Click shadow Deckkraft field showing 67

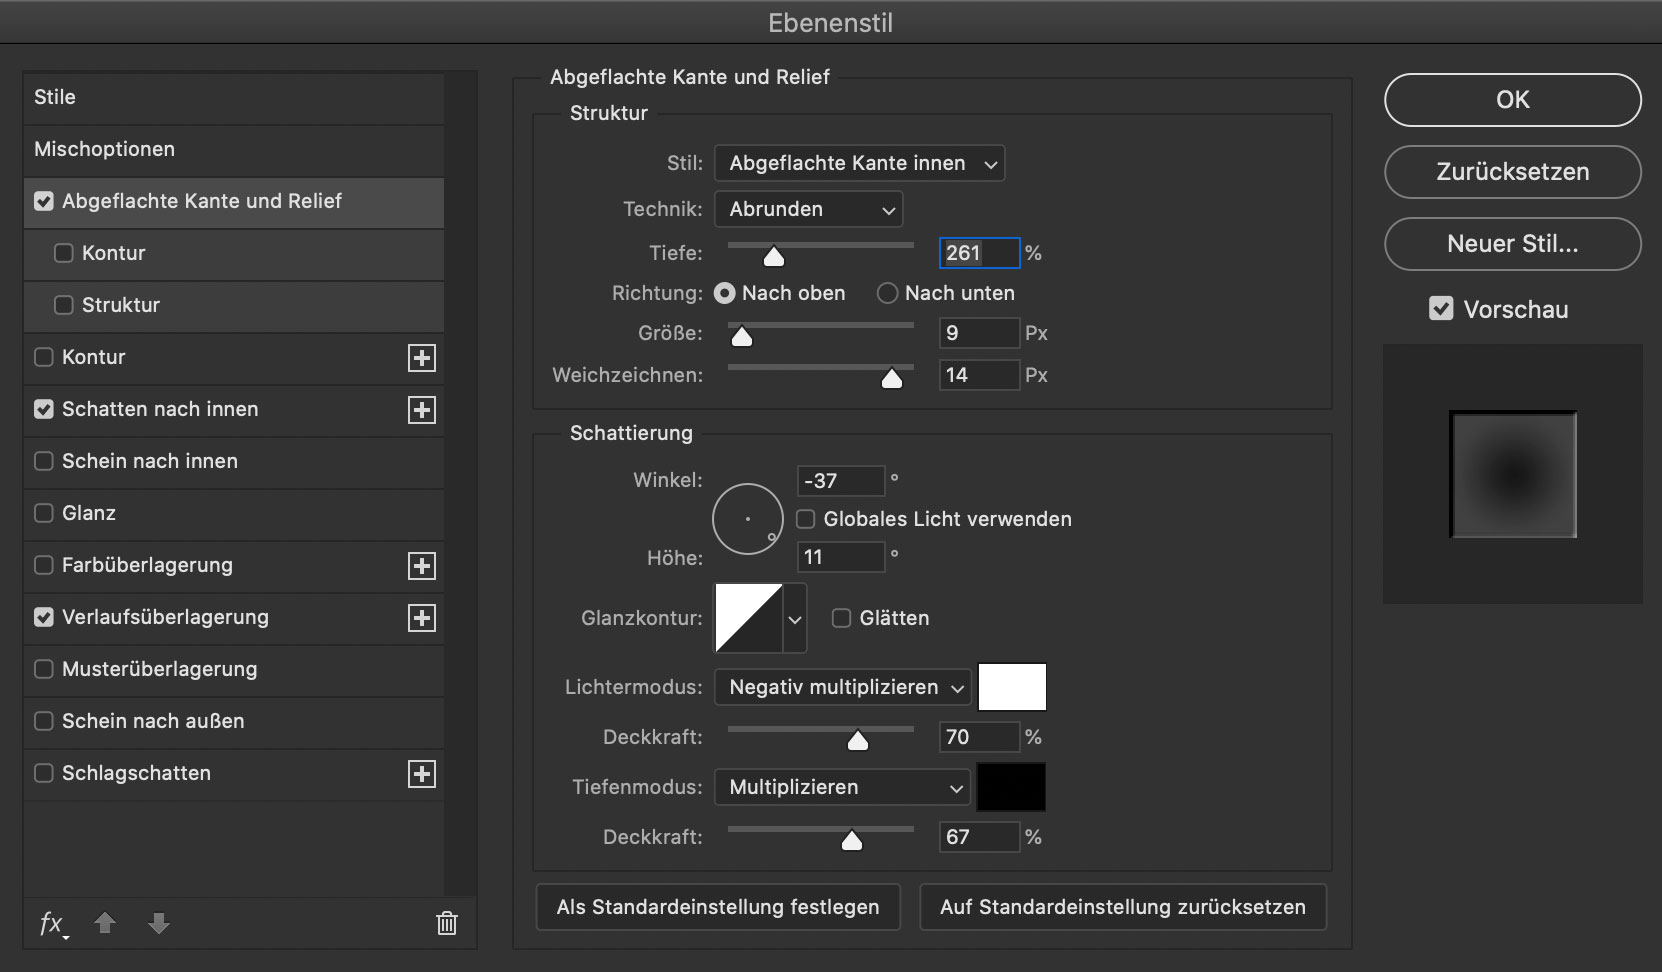click(980, 837)
